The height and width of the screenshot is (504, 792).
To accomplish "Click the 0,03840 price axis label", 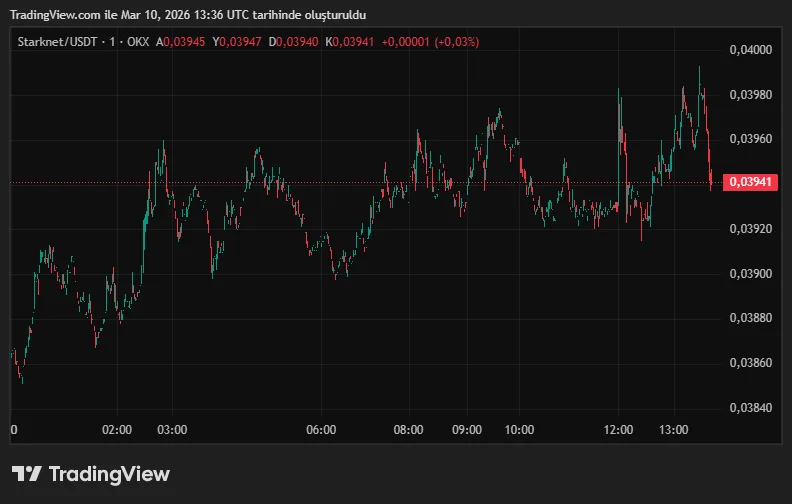I will (x=751, y=407).
